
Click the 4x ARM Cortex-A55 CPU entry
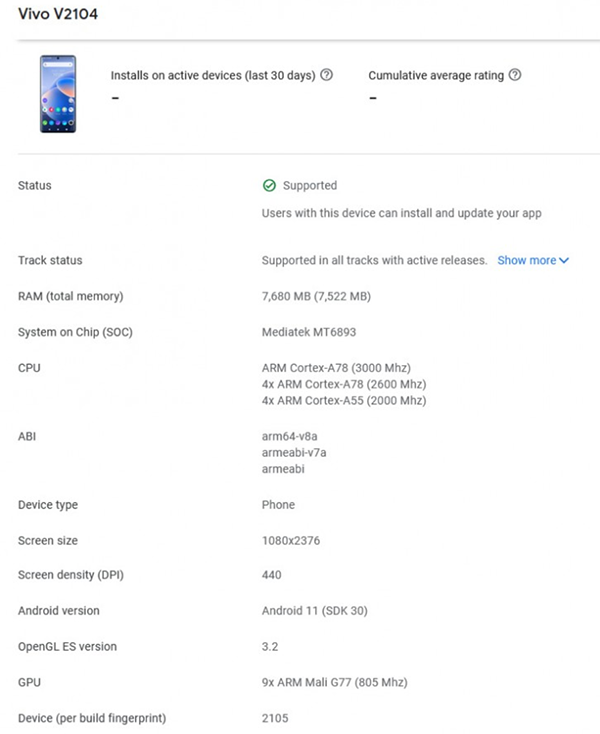coord(344,401)
